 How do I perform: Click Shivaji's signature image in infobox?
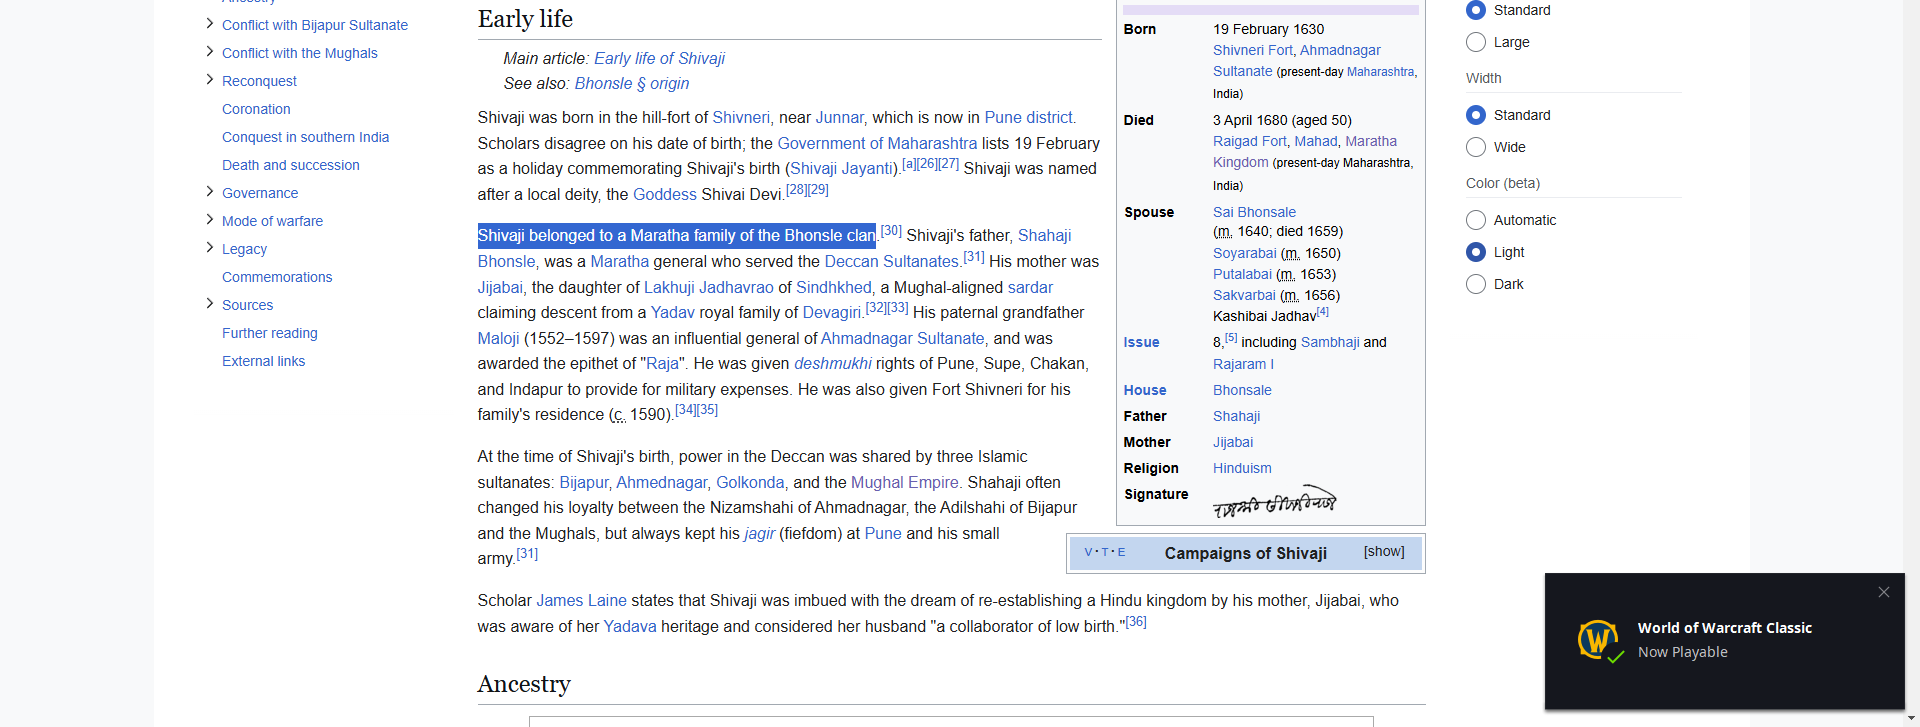[1274, 502]
